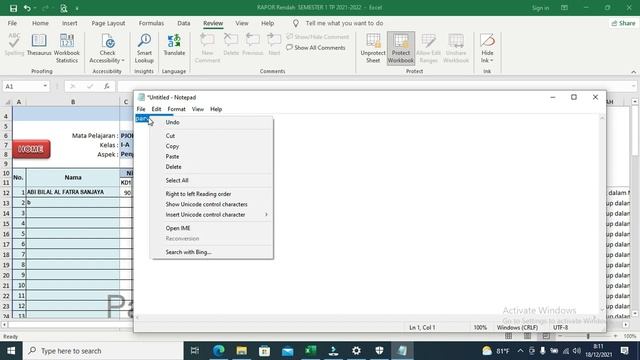Open Notepad View menu
Image resolution: width=640 pixels, height=360 pixels.
coord(198,109)
